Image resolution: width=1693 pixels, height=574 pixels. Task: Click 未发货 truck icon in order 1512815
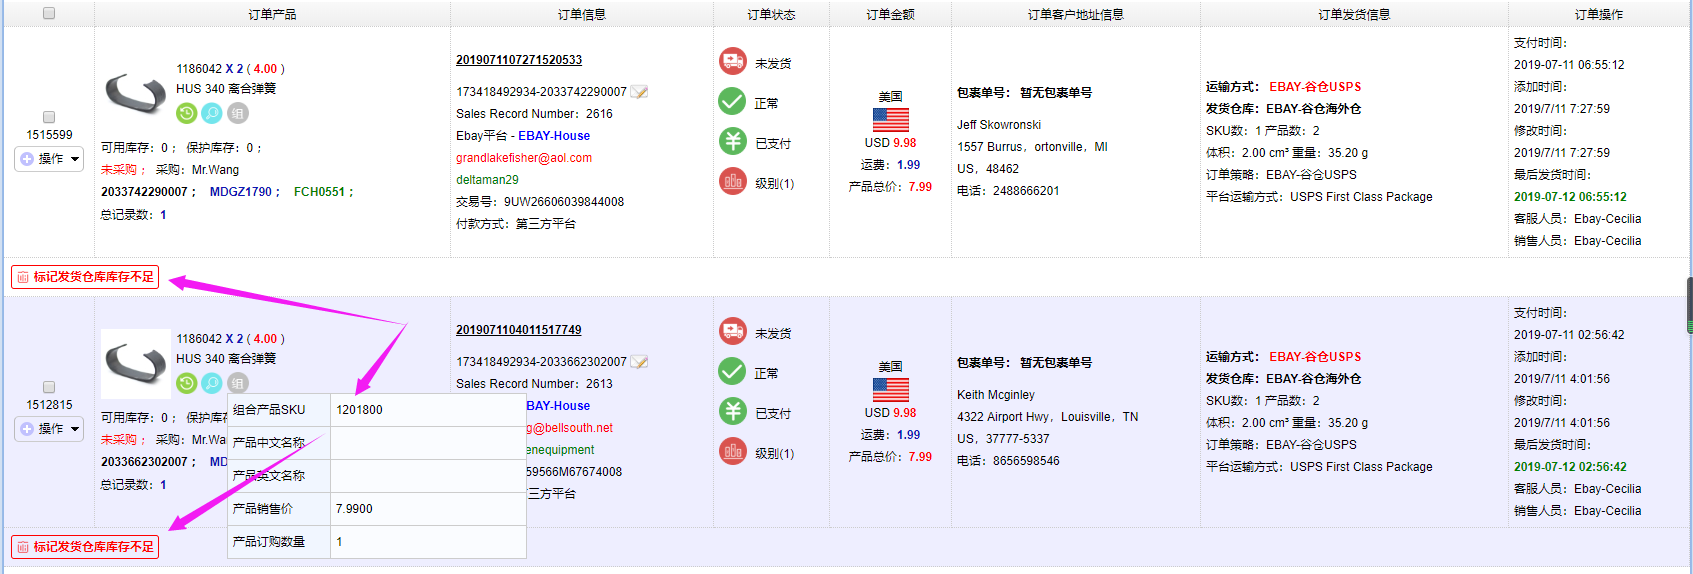pyautogui.click(x=733, y=332)
